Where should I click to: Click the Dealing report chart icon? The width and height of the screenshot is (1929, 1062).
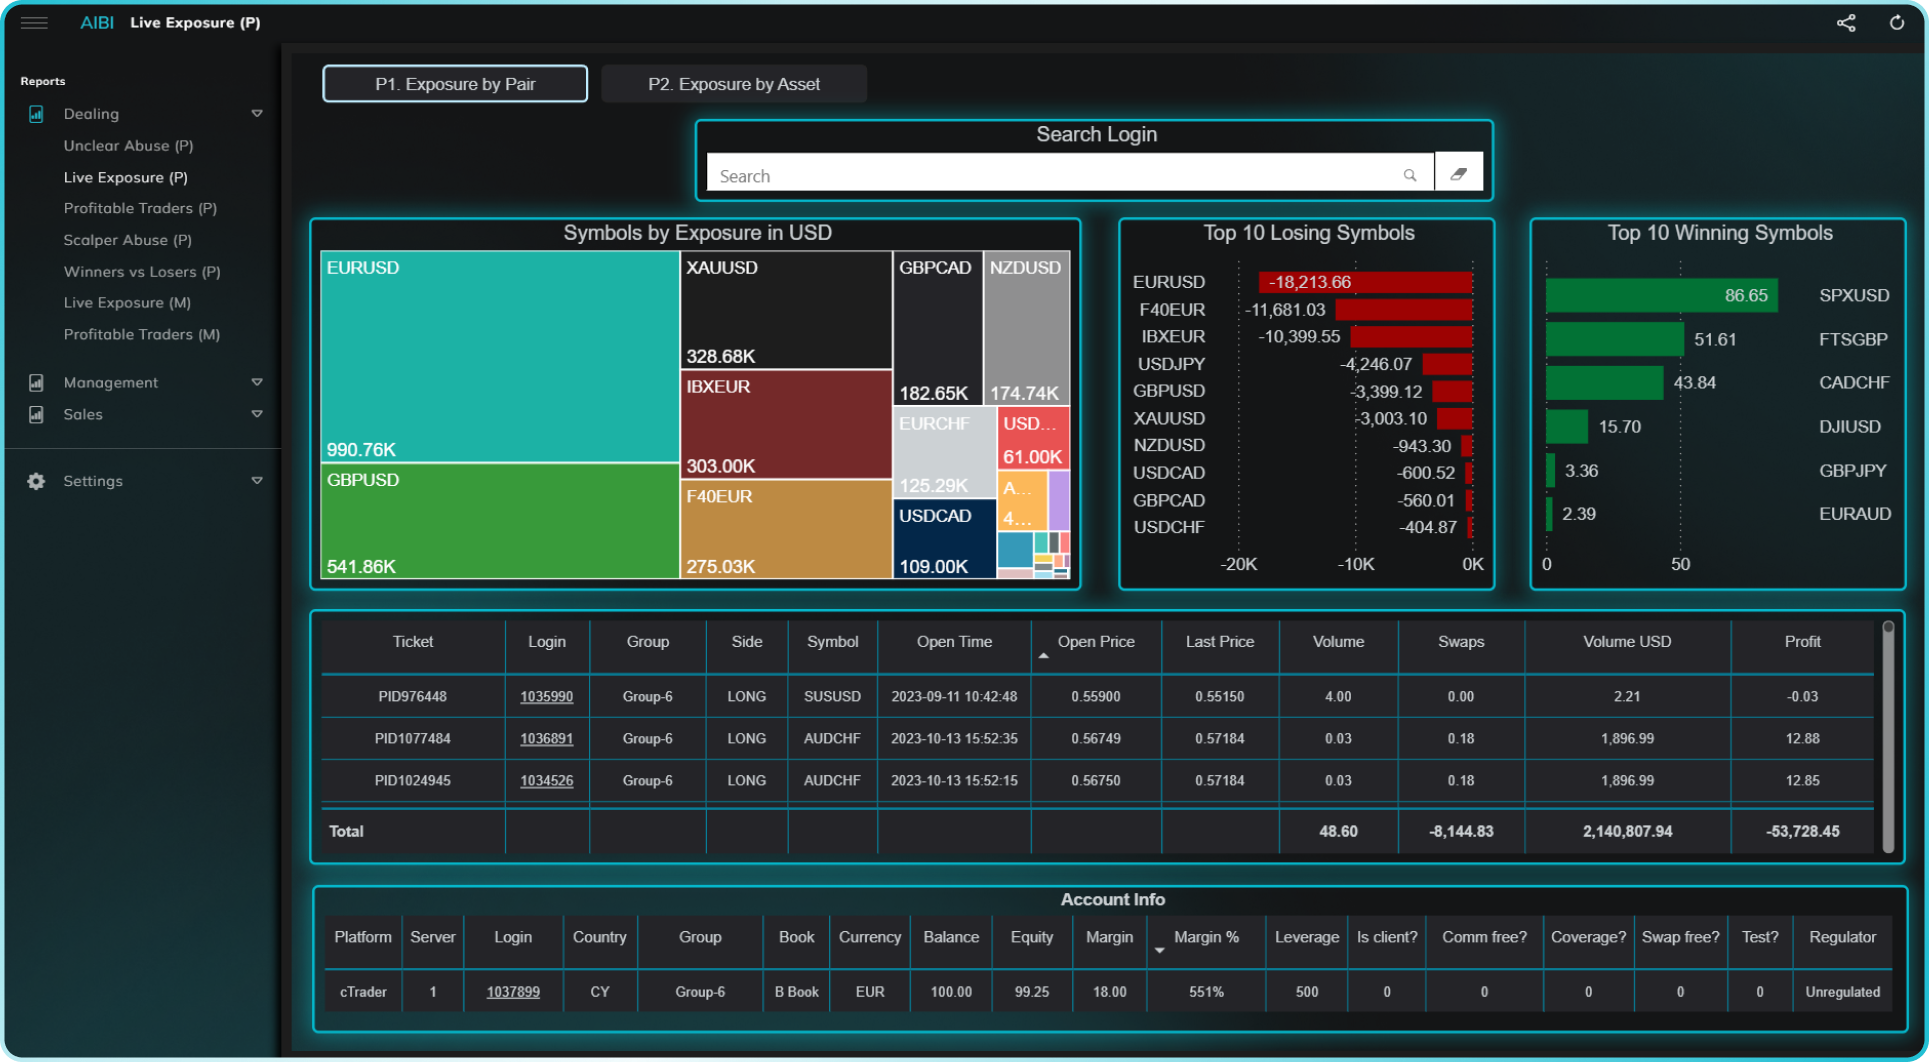click(36, 114)
